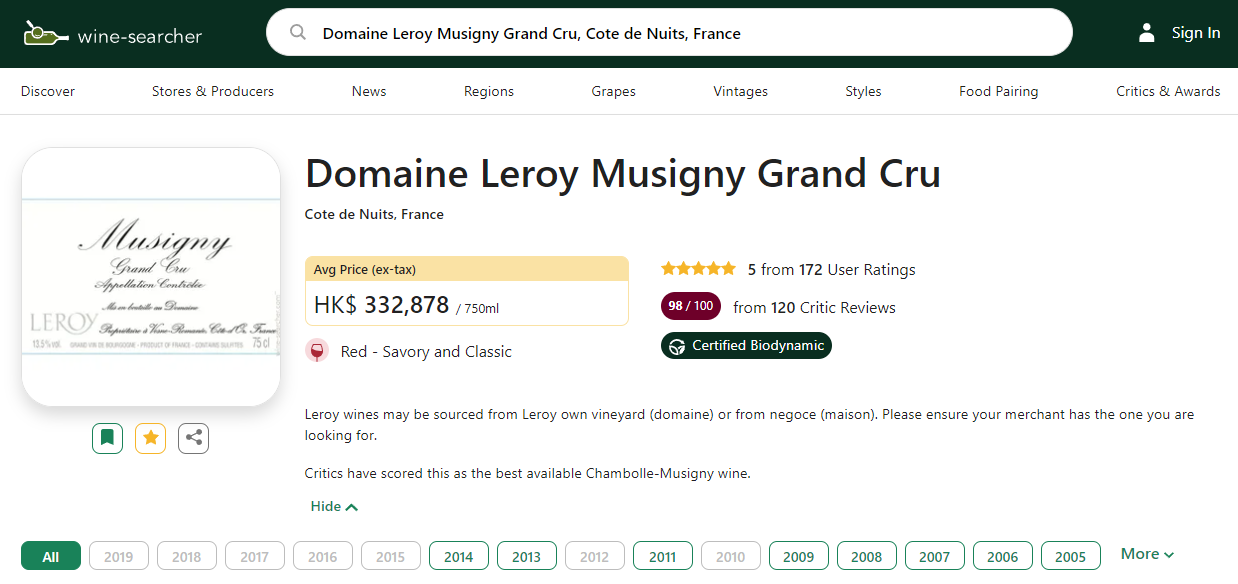The width and height of the screenshot is (1238, 584).
Task: Open the share icon below the label
Action: [x=193, y=438]
